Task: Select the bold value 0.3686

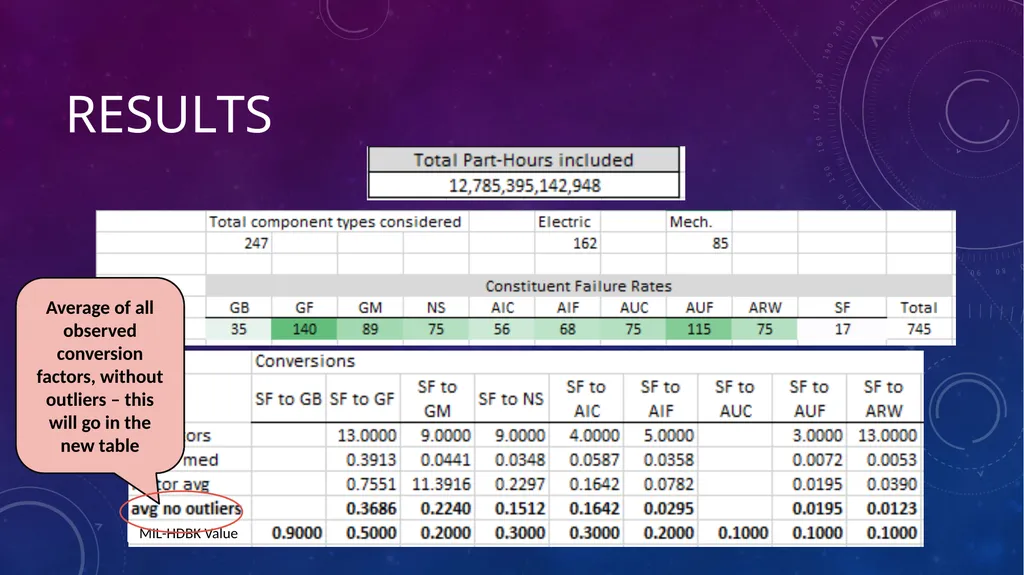Action: pos(371,508)
